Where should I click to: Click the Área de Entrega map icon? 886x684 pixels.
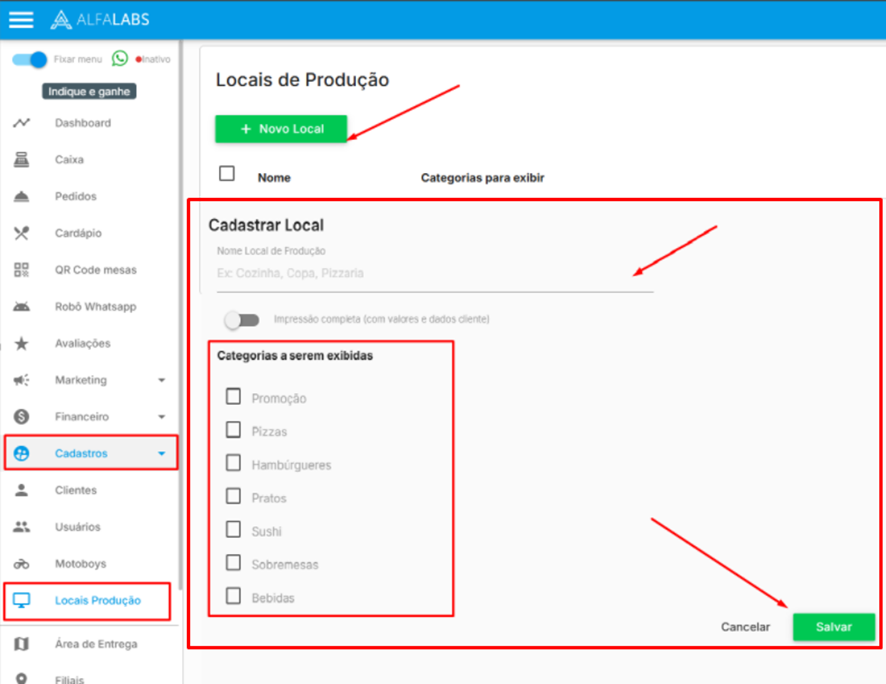(21, 644)
